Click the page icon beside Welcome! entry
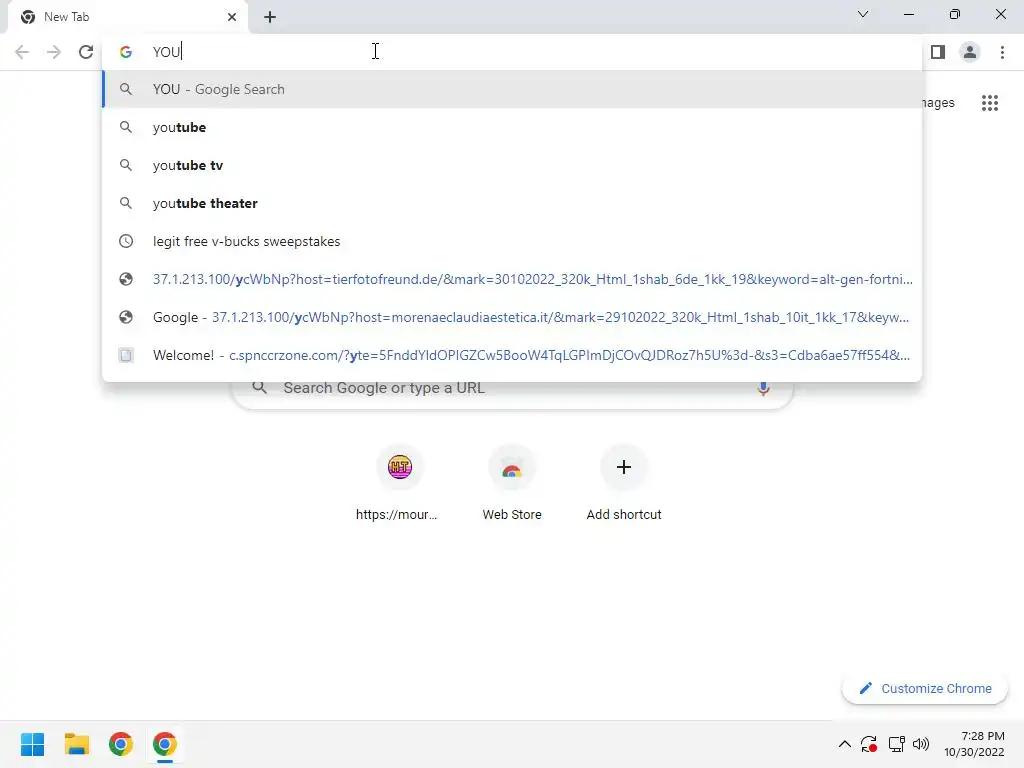Screen dimensions: 1024x768 click(x=126, y=355)
